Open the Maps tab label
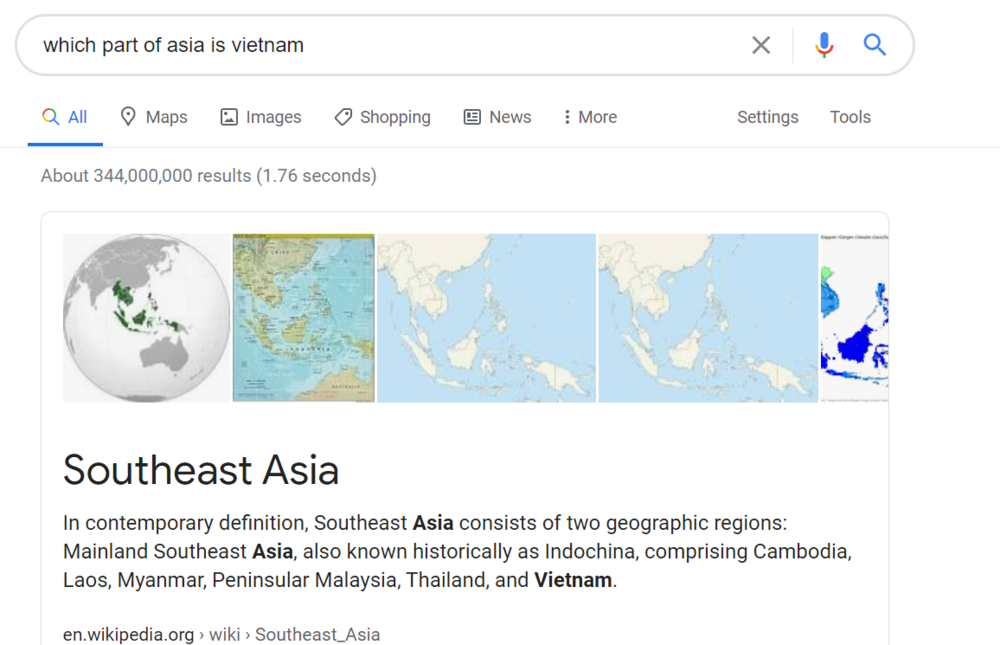The height and width of the screenshot is (645, 1000). coord(166,117)
